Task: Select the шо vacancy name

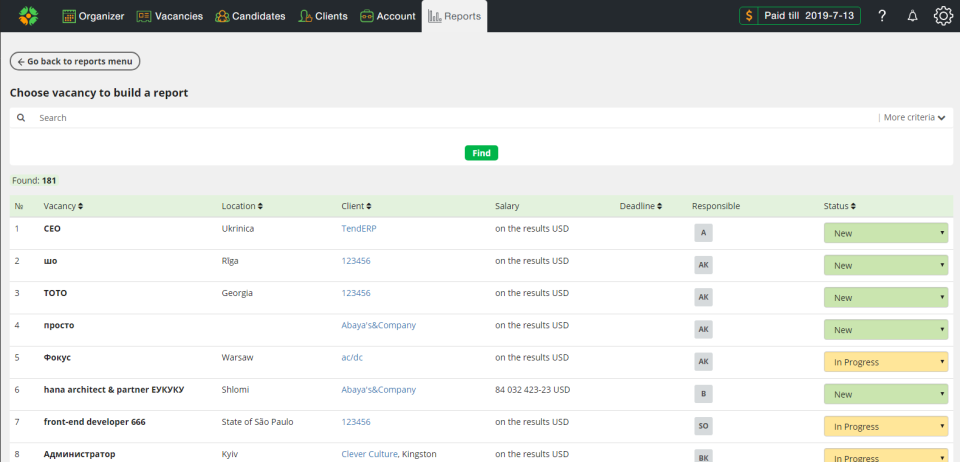Action: pyautogui.click(x=50, y=261)
